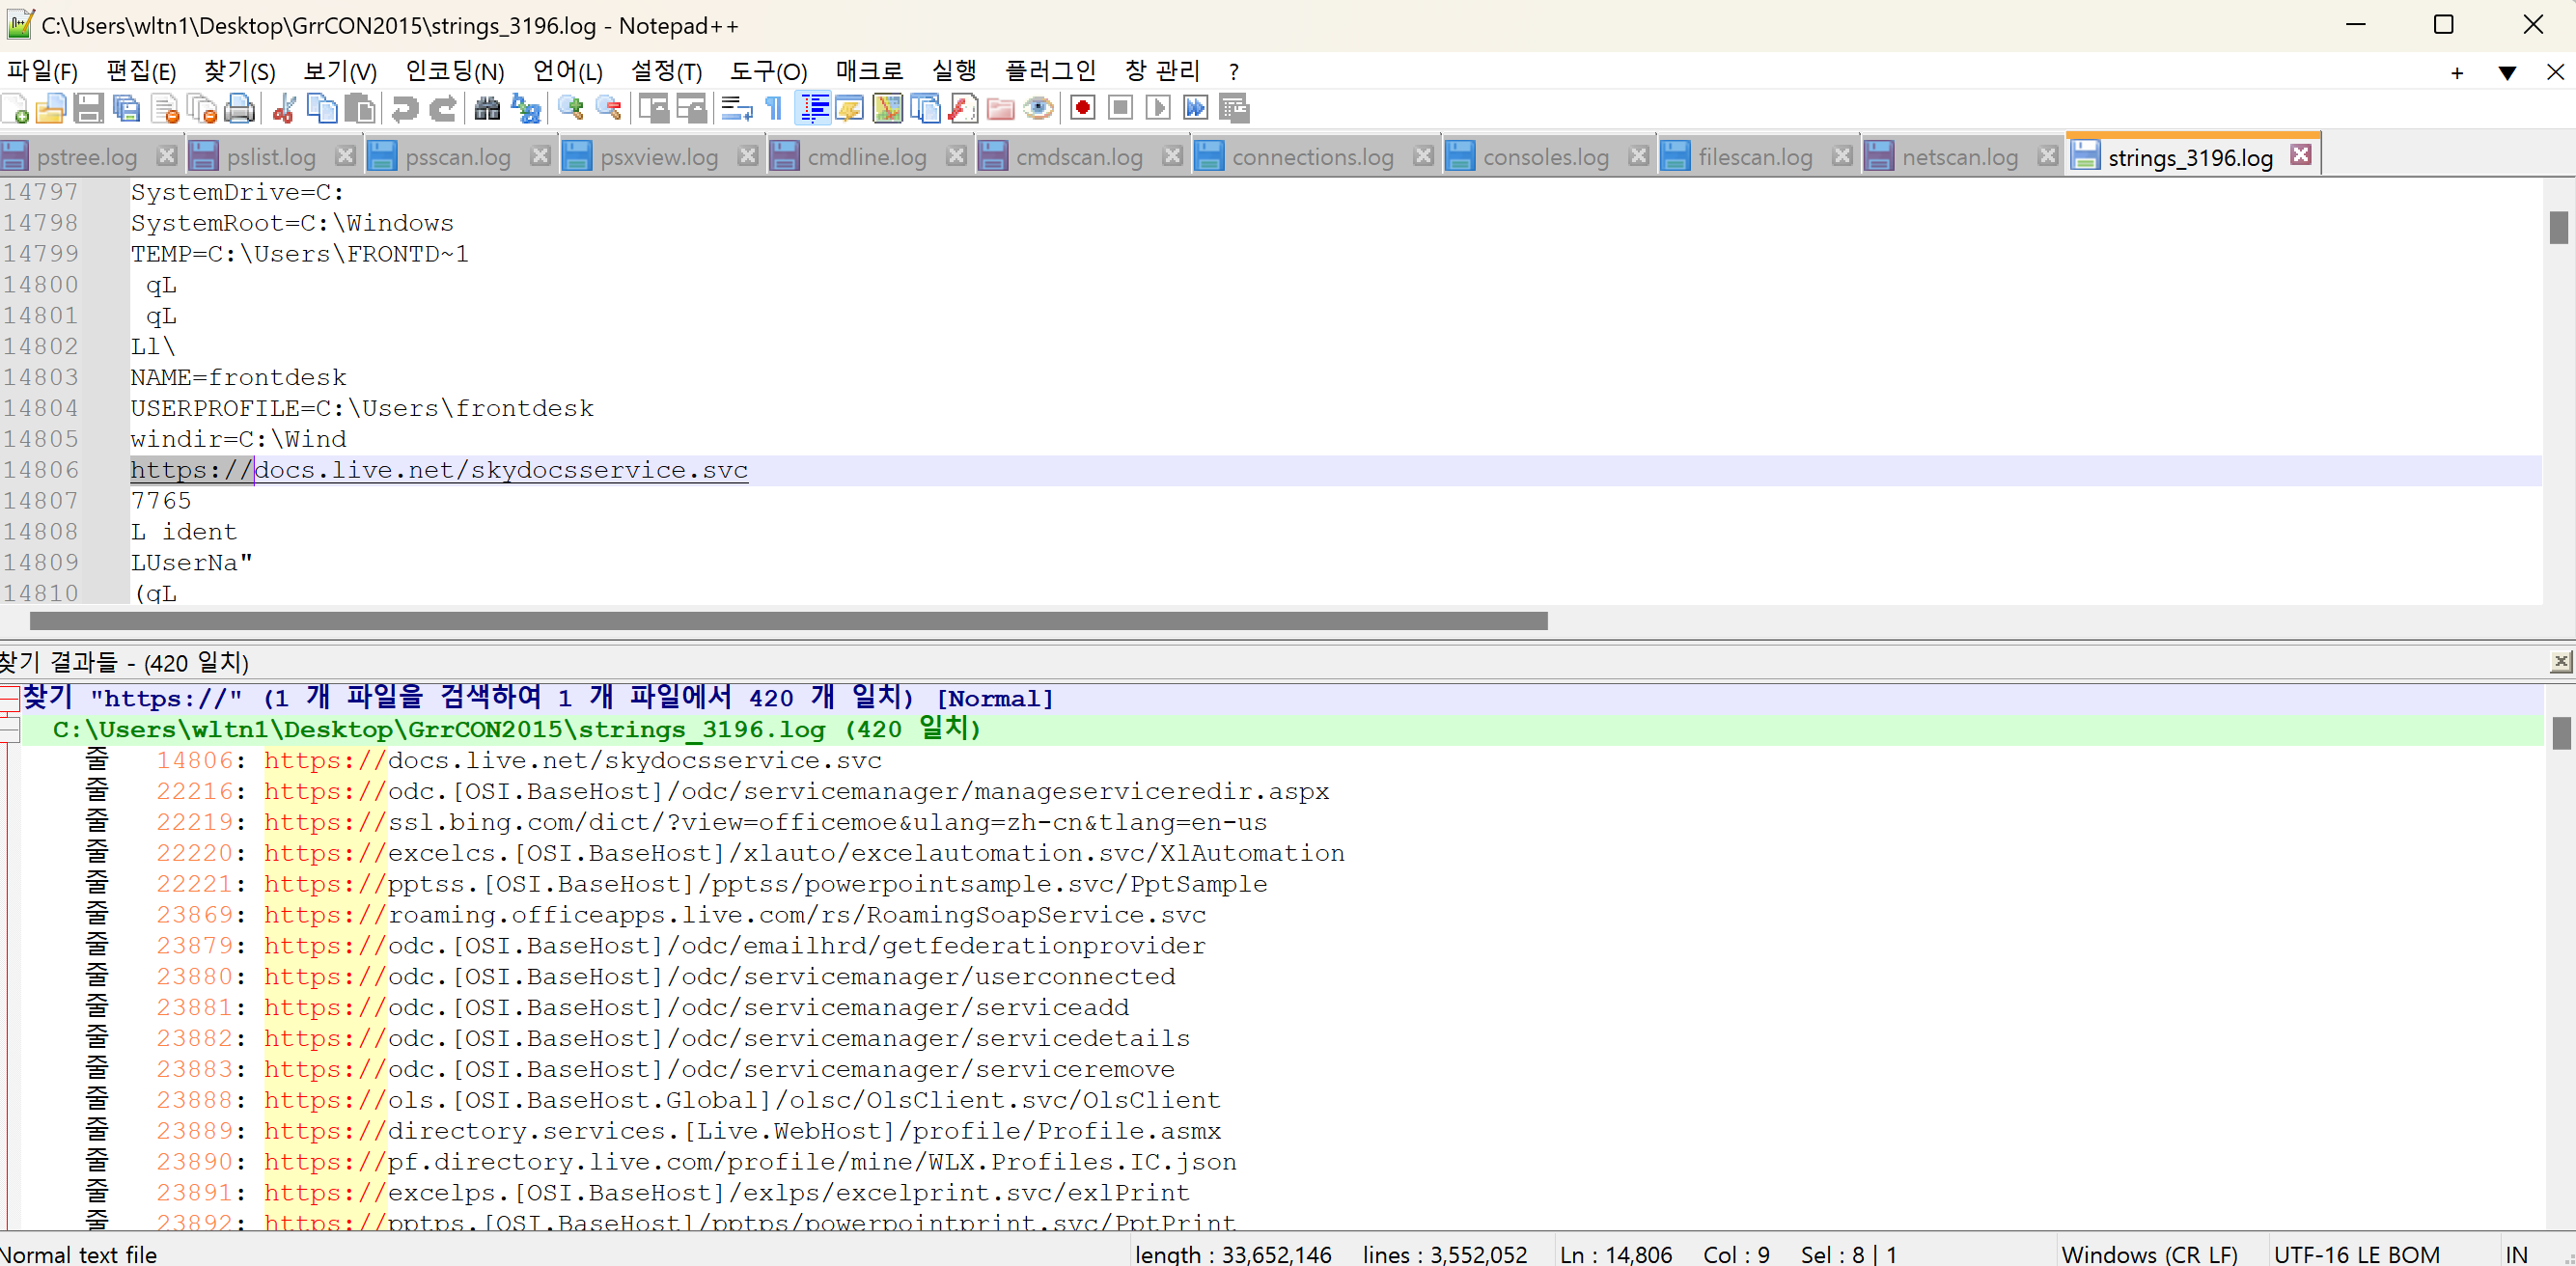Viewport: 2576px width, 1266px height.
Task: Open the 찾기(S) menu
Action: click(x=240, y=71)
